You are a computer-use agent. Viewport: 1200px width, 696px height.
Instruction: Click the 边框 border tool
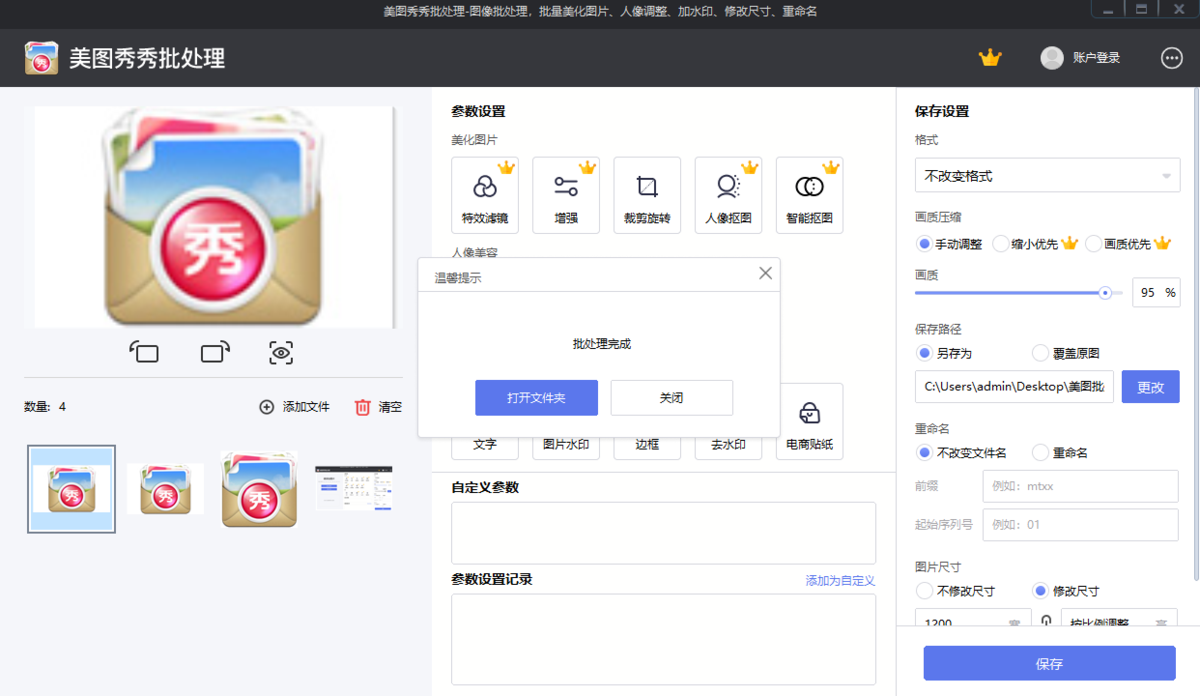coord(647,445)
